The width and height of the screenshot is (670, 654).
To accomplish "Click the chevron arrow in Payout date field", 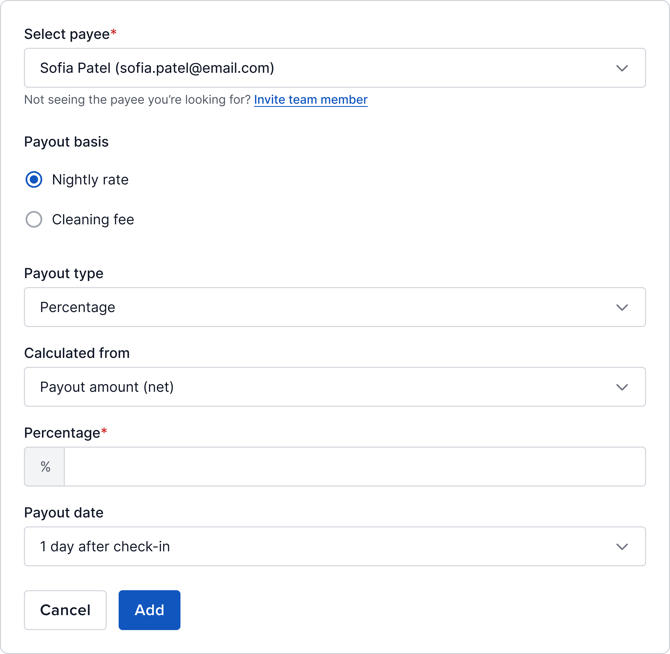I will [622, 547].
